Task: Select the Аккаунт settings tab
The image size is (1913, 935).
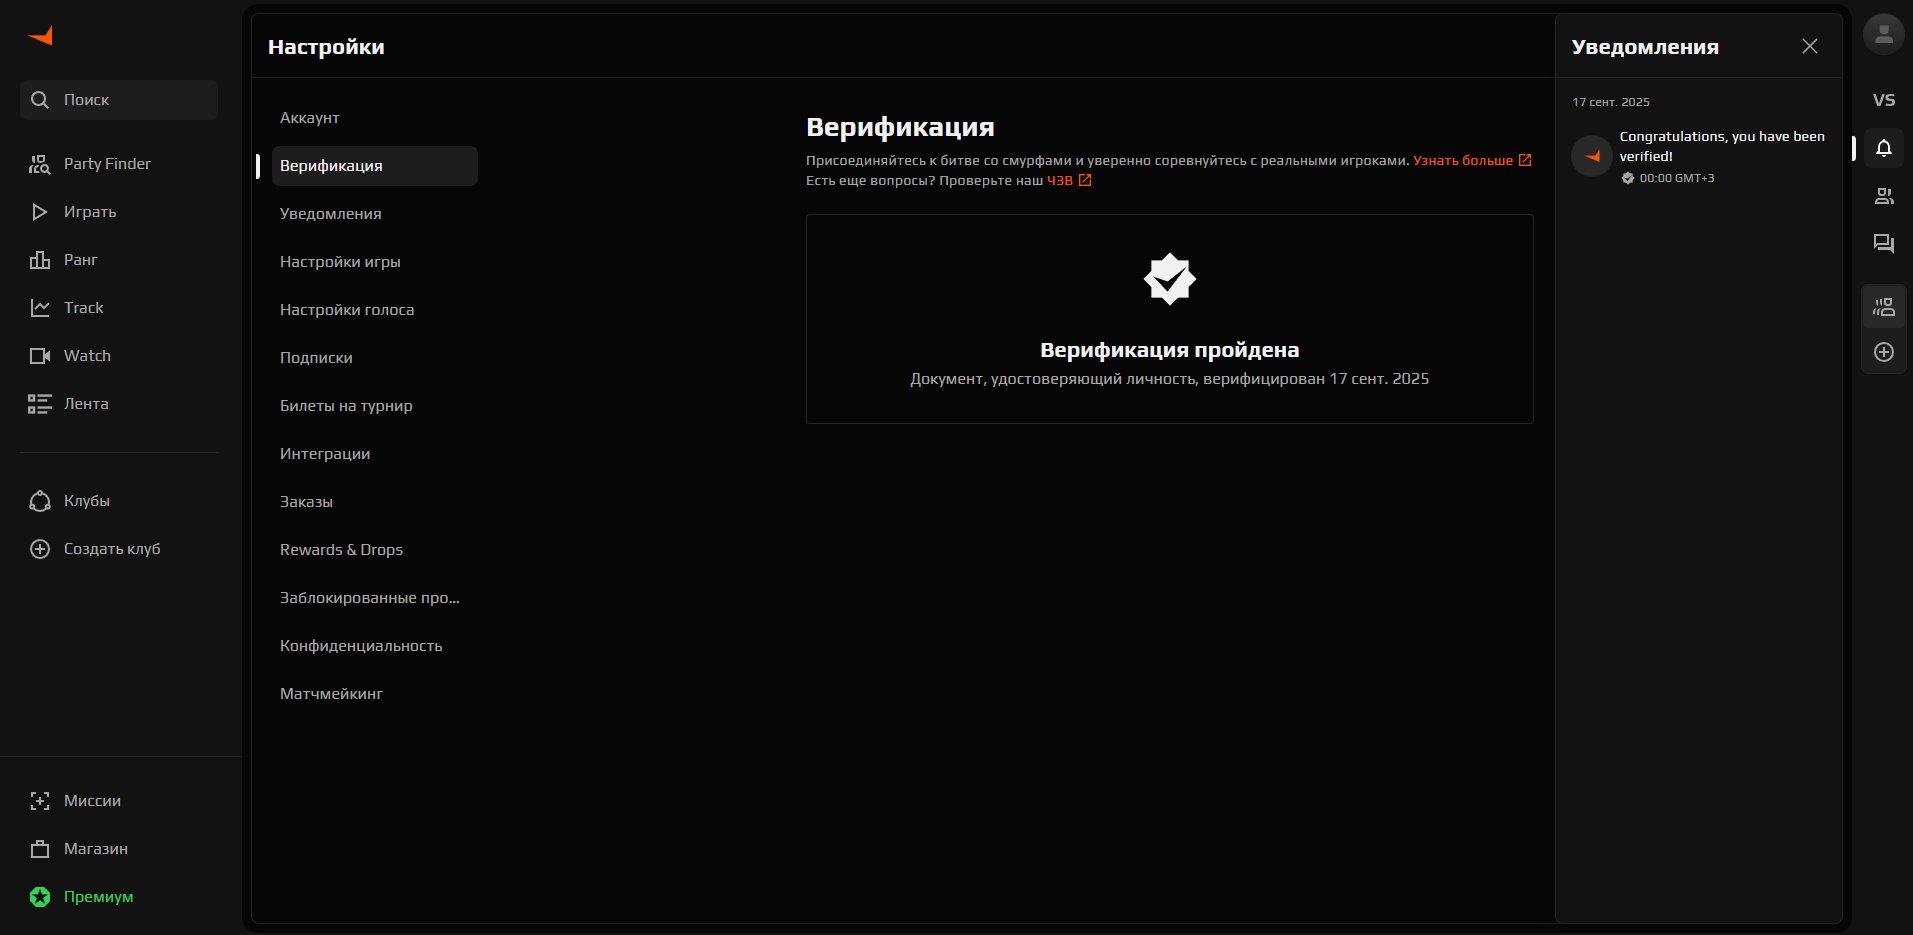Action: click(310, 118)
